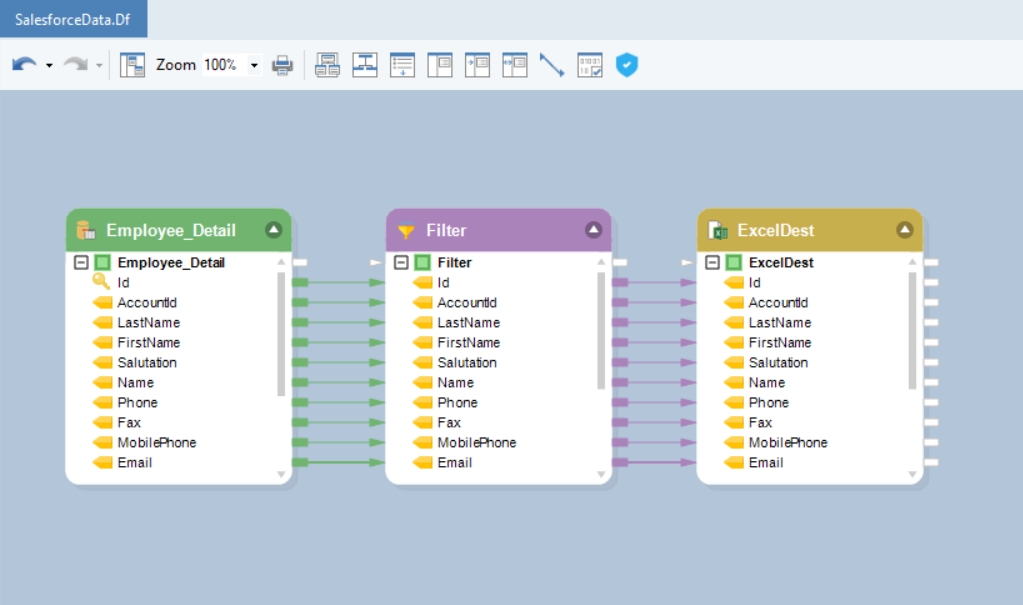The width and height of the screenshot is (1023, 605).
Task: Click the link connector line tool icon
Action: point(552,65)
